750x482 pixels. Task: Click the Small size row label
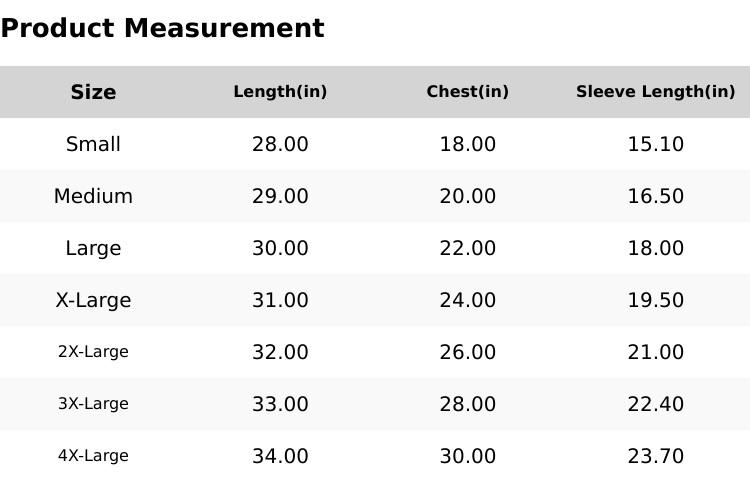click(x=93, y=144)
